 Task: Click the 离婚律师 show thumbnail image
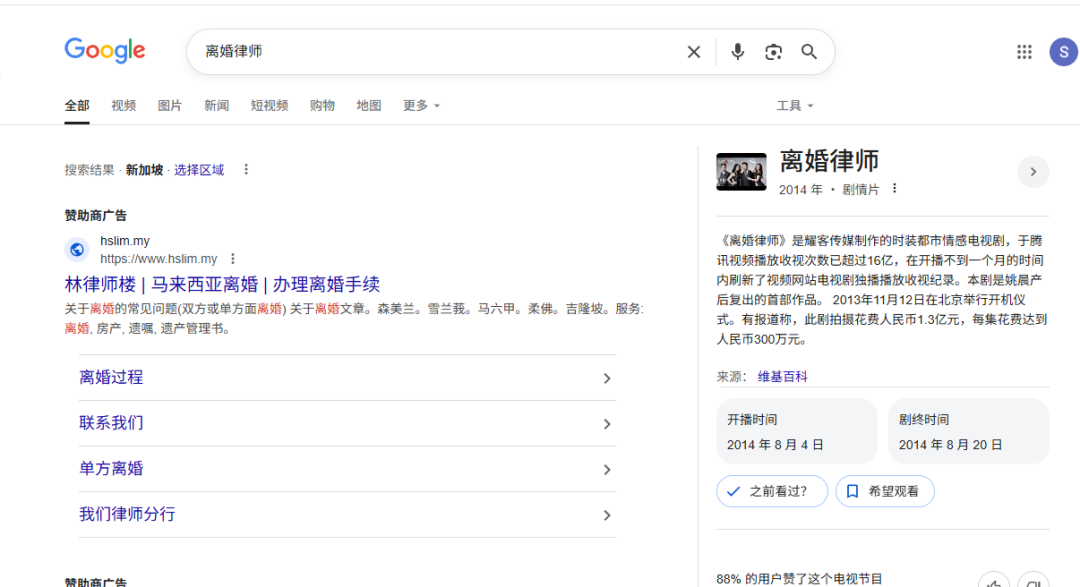click(741, 172)
